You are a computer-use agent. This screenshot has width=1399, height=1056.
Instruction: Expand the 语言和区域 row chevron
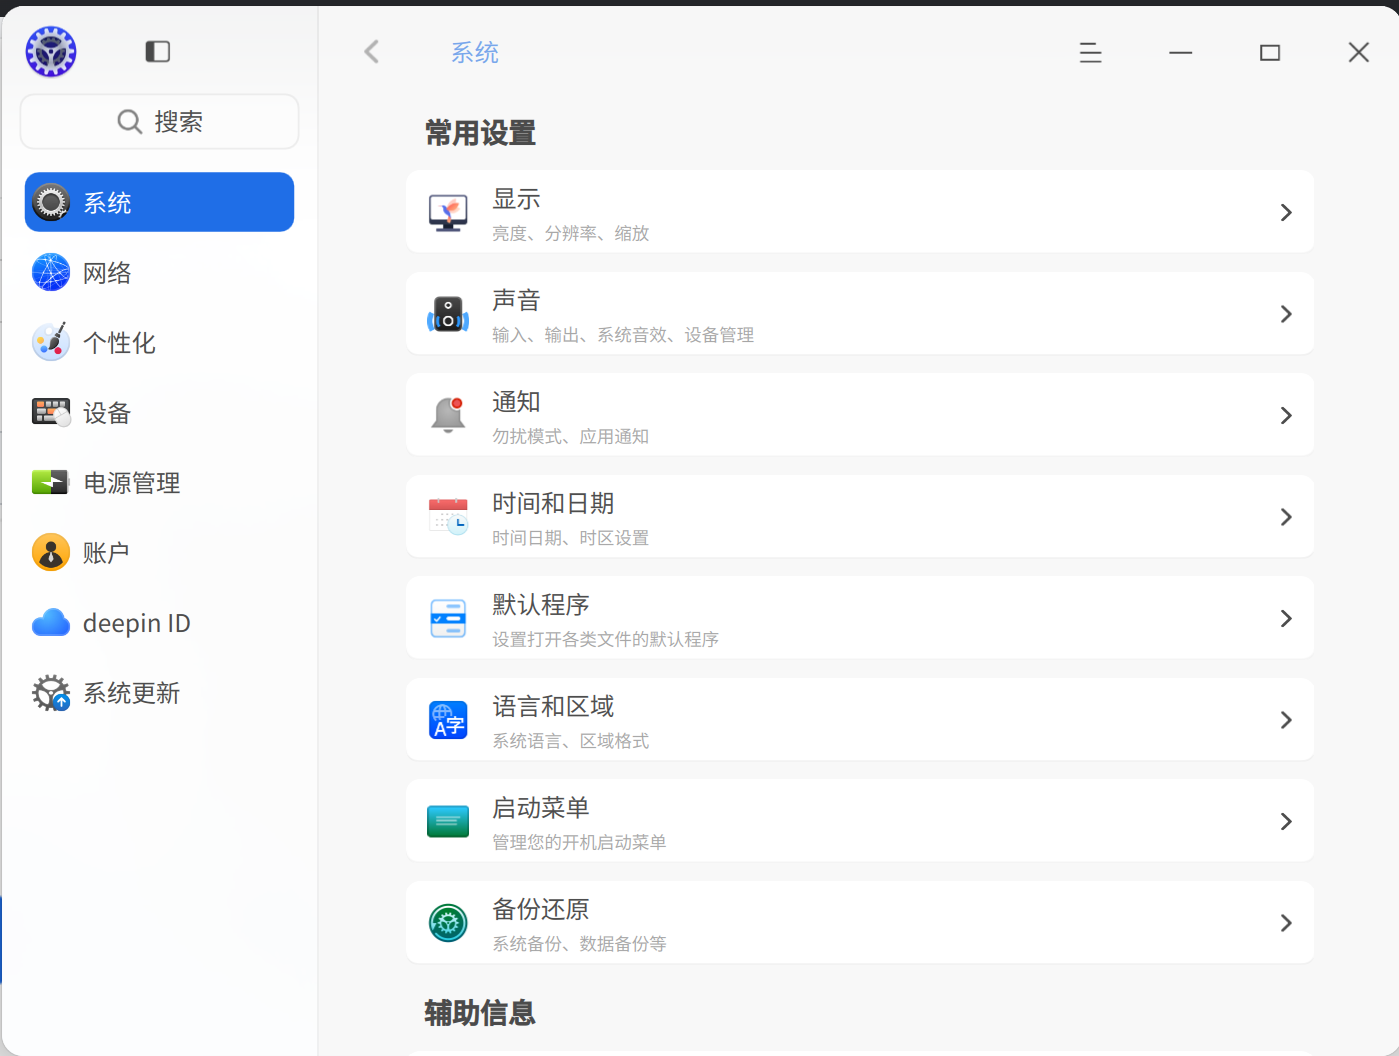[x=1286, y=720]
